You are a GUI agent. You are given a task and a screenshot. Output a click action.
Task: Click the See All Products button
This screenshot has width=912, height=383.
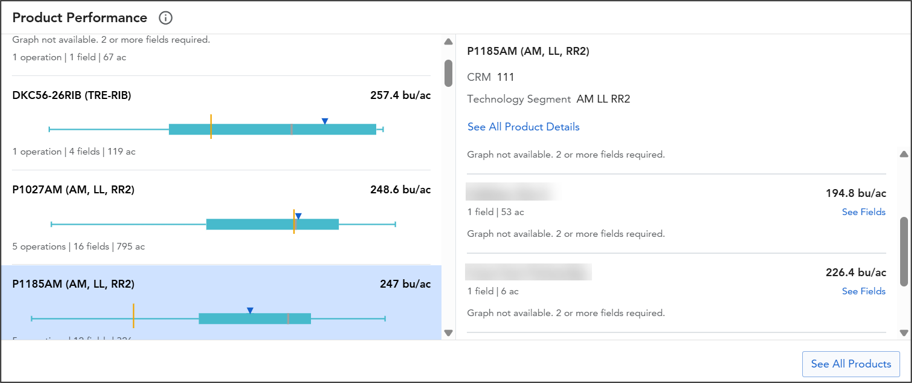(x=851, y=364)
